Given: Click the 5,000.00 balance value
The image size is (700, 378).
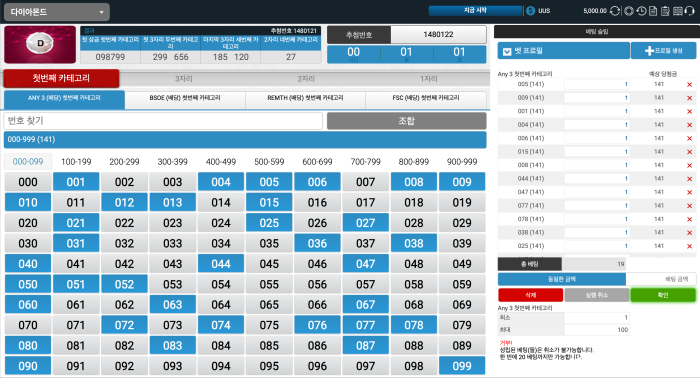Looking at the screenshot, I should pos(595,11).
